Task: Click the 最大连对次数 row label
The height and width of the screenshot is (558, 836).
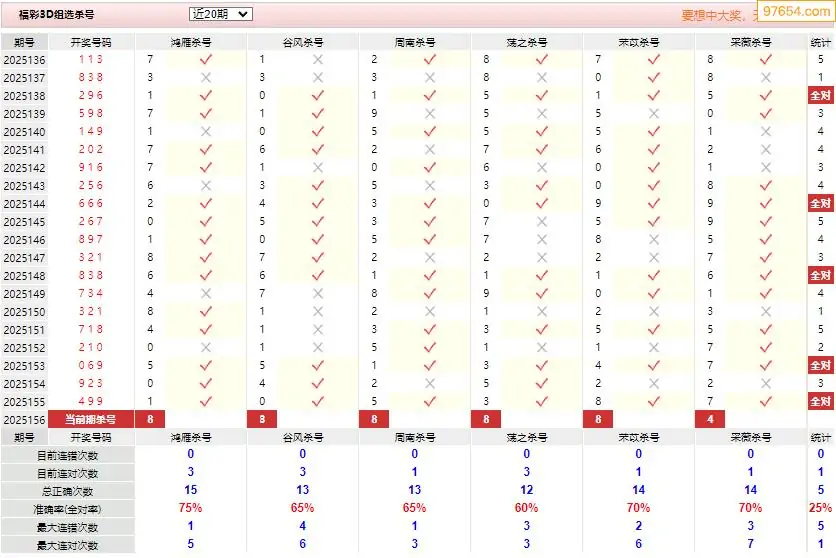Action: (x=67, y=546)
